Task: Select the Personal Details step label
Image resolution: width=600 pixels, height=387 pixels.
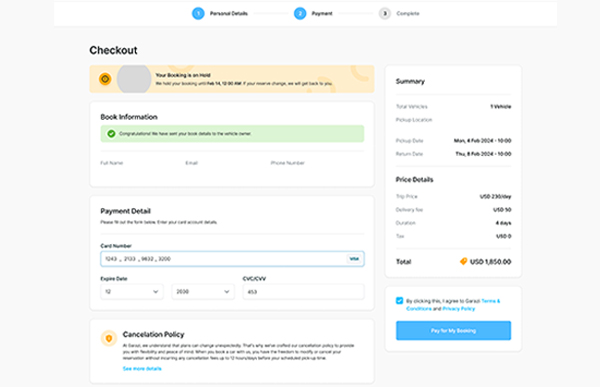Action: 228,13
